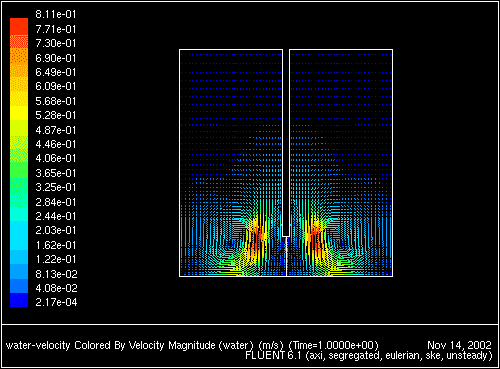This screenshot has height=369, width=500.
Task: Select the 6.90e-01 legend value
Action: [x=56, y=58]
